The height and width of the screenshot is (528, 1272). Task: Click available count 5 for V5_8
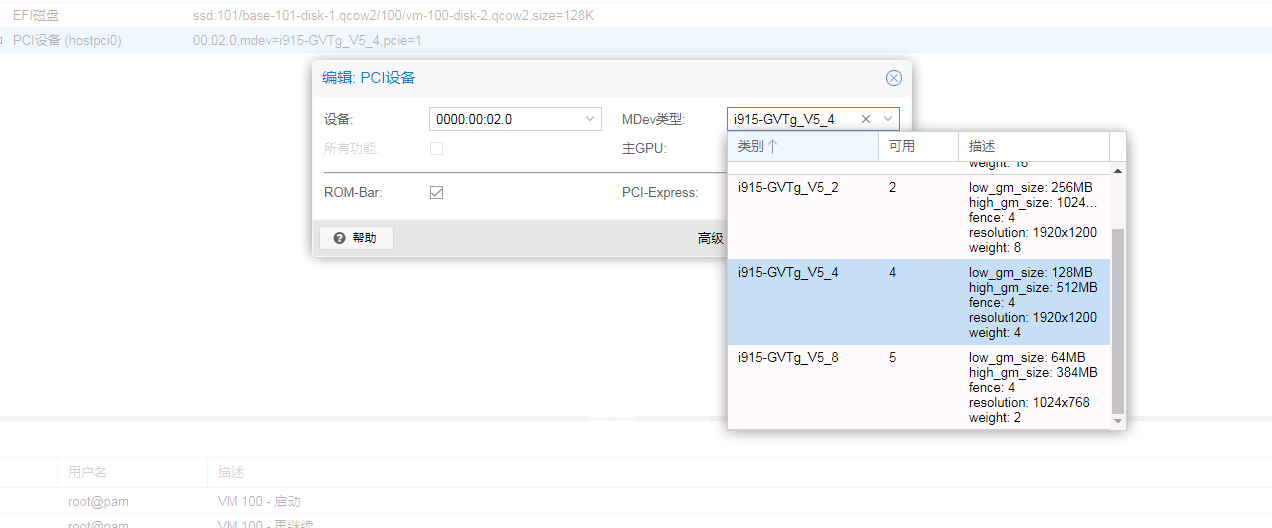[892, 357]
